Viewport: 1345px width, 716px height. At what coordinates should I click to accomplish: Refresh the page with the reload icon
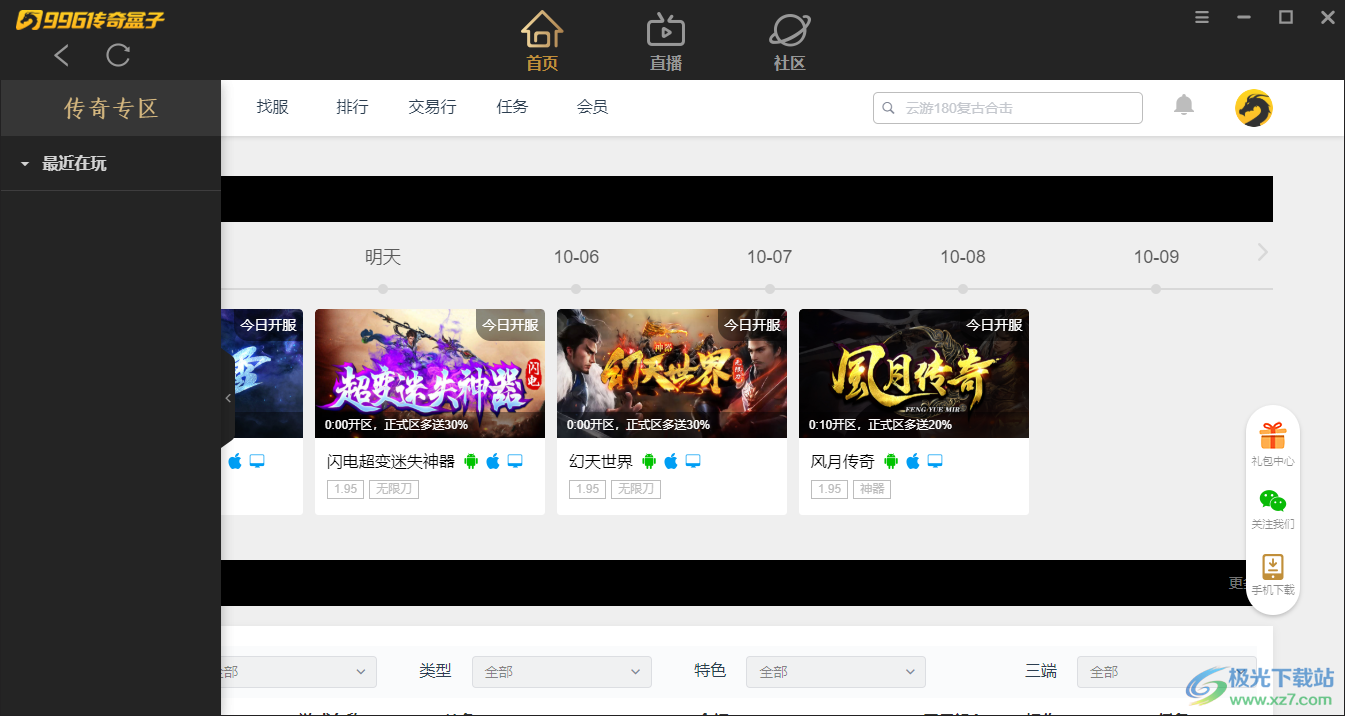[x=118, y=56]
